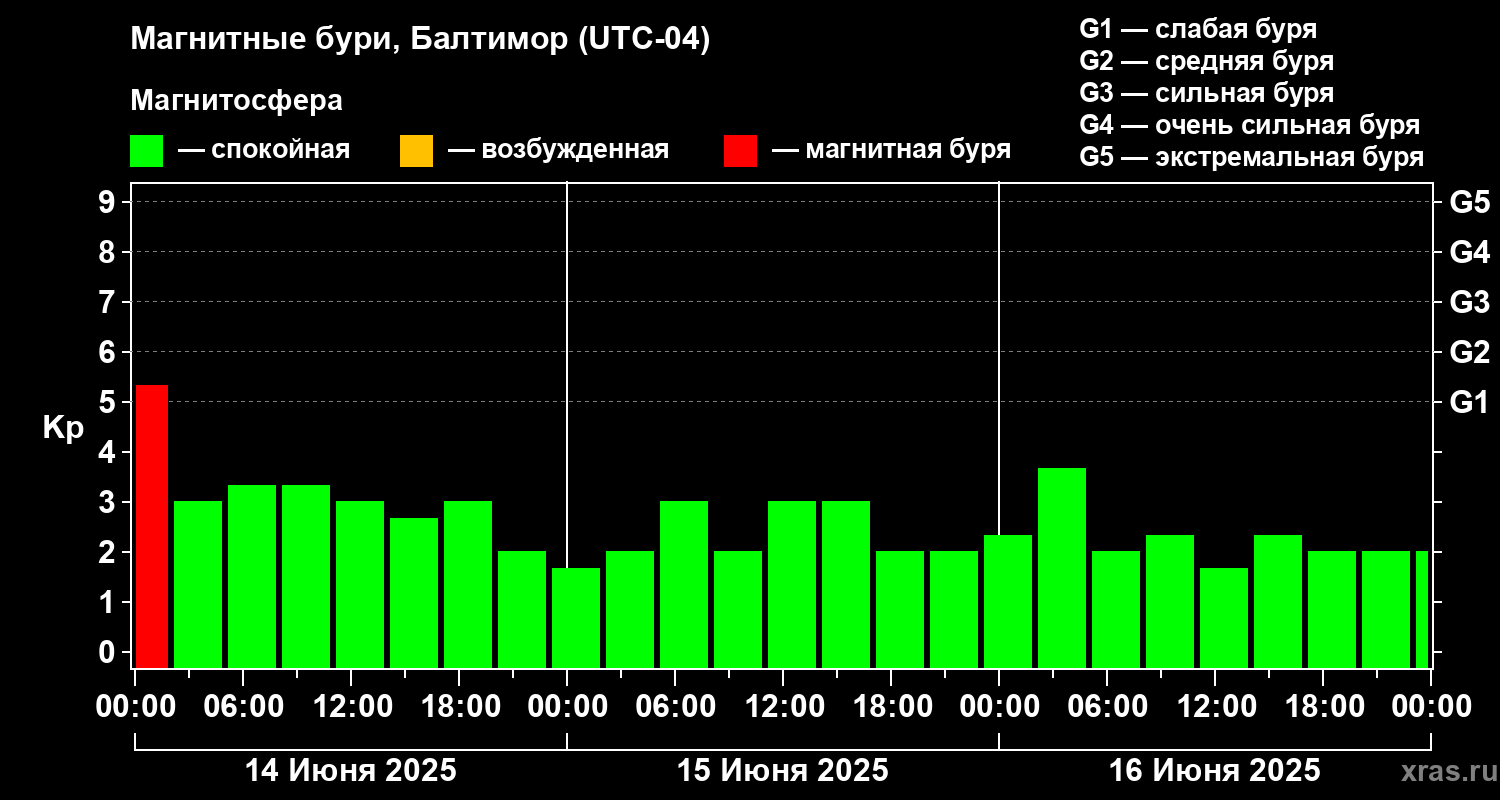Viewport: 1500px width, 800px height.
Task: Click the 'G4 — очень сильная буря' line
Action: pos(1250,125)
